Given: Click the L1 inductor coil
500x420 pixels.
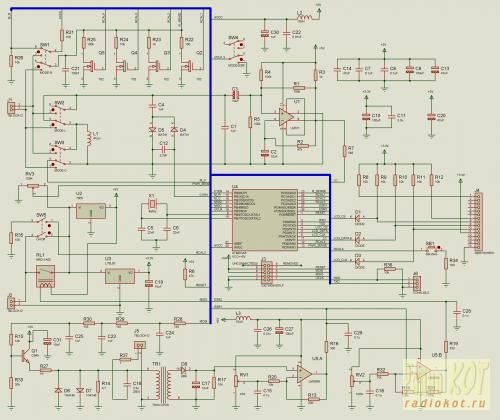Looking at the screenshot, I should pos(89,139).
